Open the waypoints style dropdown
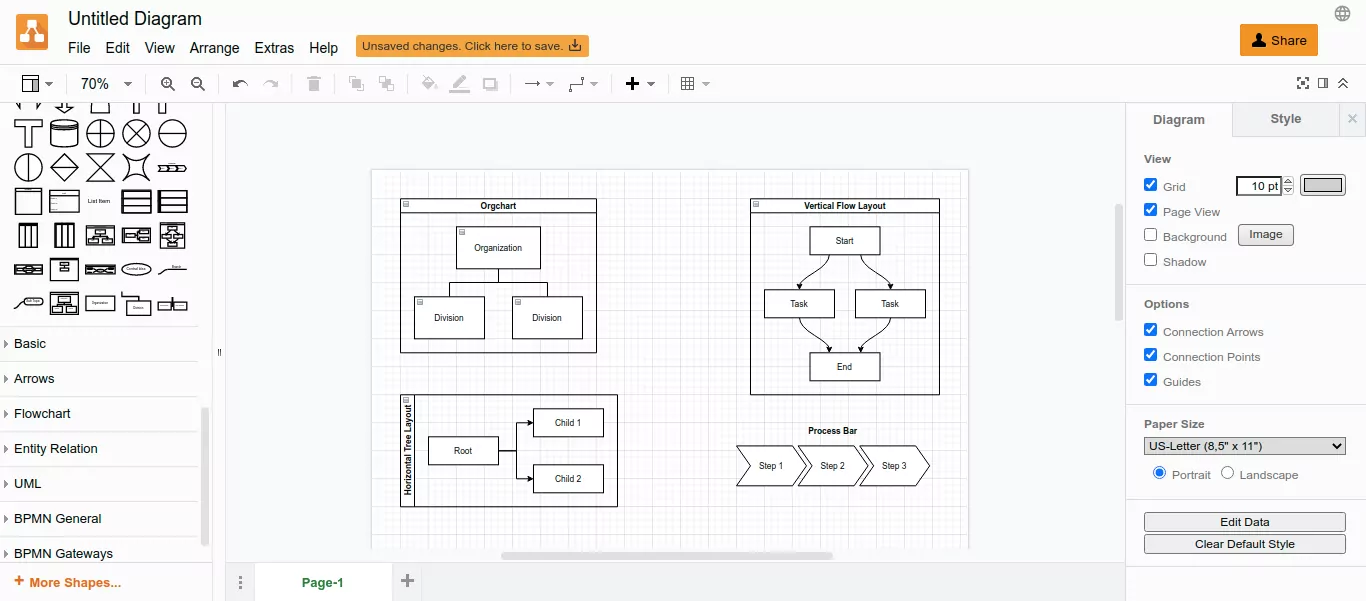The width and height of the screenshot is (1366, 601). coord(583,85)
